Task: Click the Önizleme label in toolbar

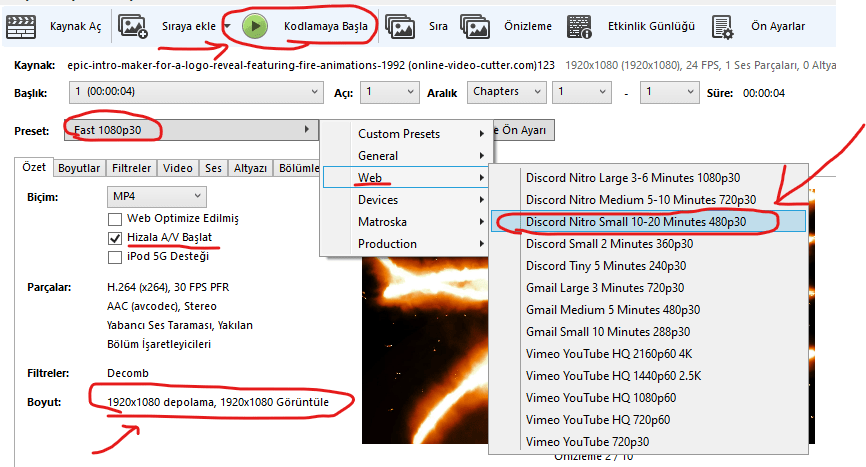Action: [x=528, y=26]
